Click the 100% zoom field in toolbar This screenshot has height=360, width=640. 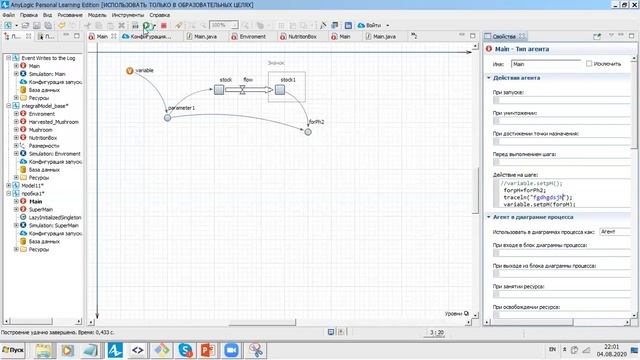(223, 25)
